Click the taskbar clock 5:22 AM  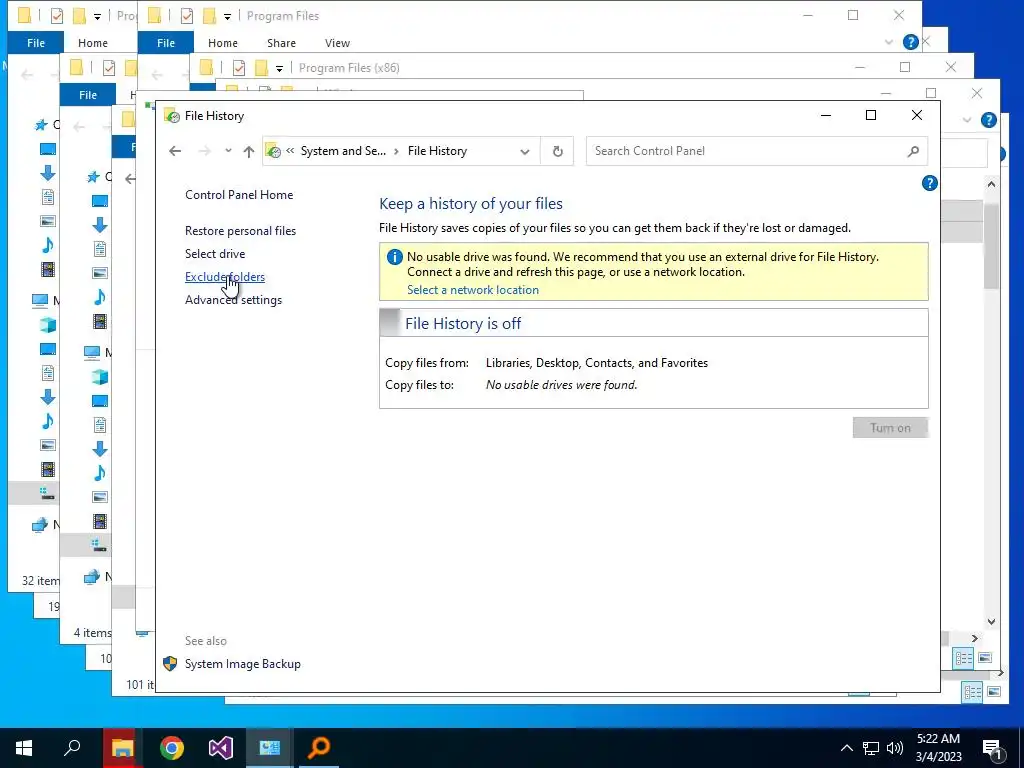pos(938,739)
